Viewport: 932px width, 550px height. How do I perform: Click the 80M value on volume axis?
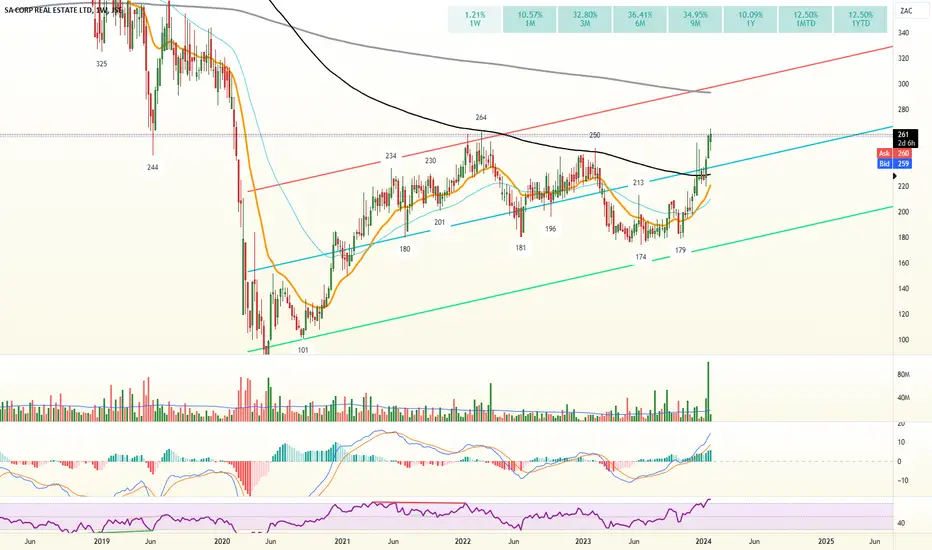903,375
